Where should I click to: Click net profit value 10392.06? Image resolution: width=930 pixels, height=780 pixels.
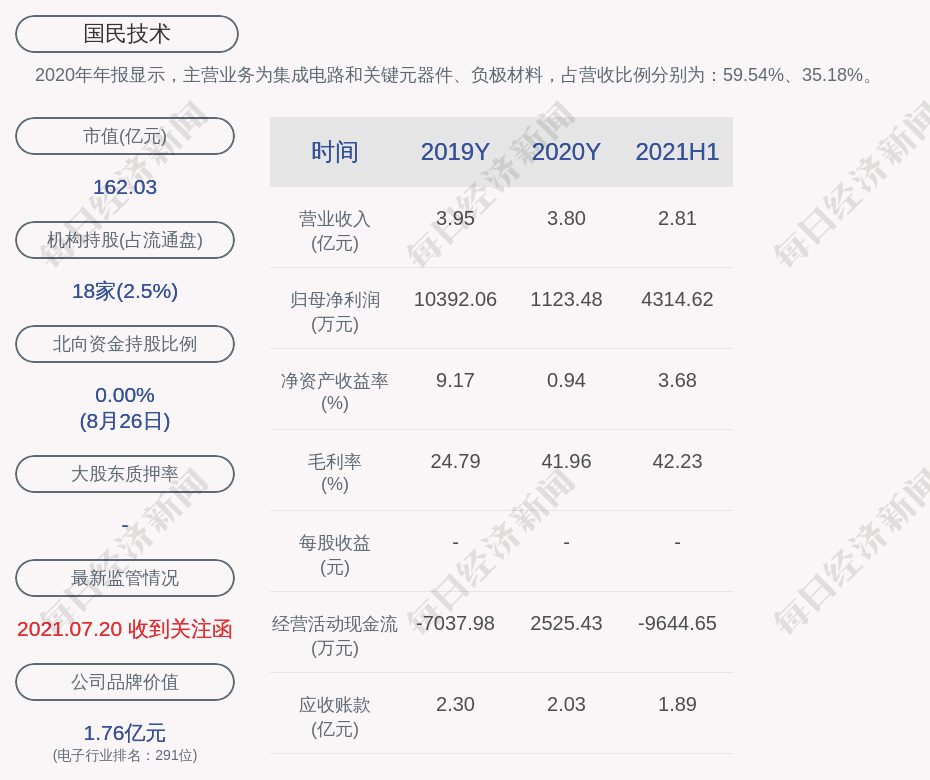click(455, 299)
